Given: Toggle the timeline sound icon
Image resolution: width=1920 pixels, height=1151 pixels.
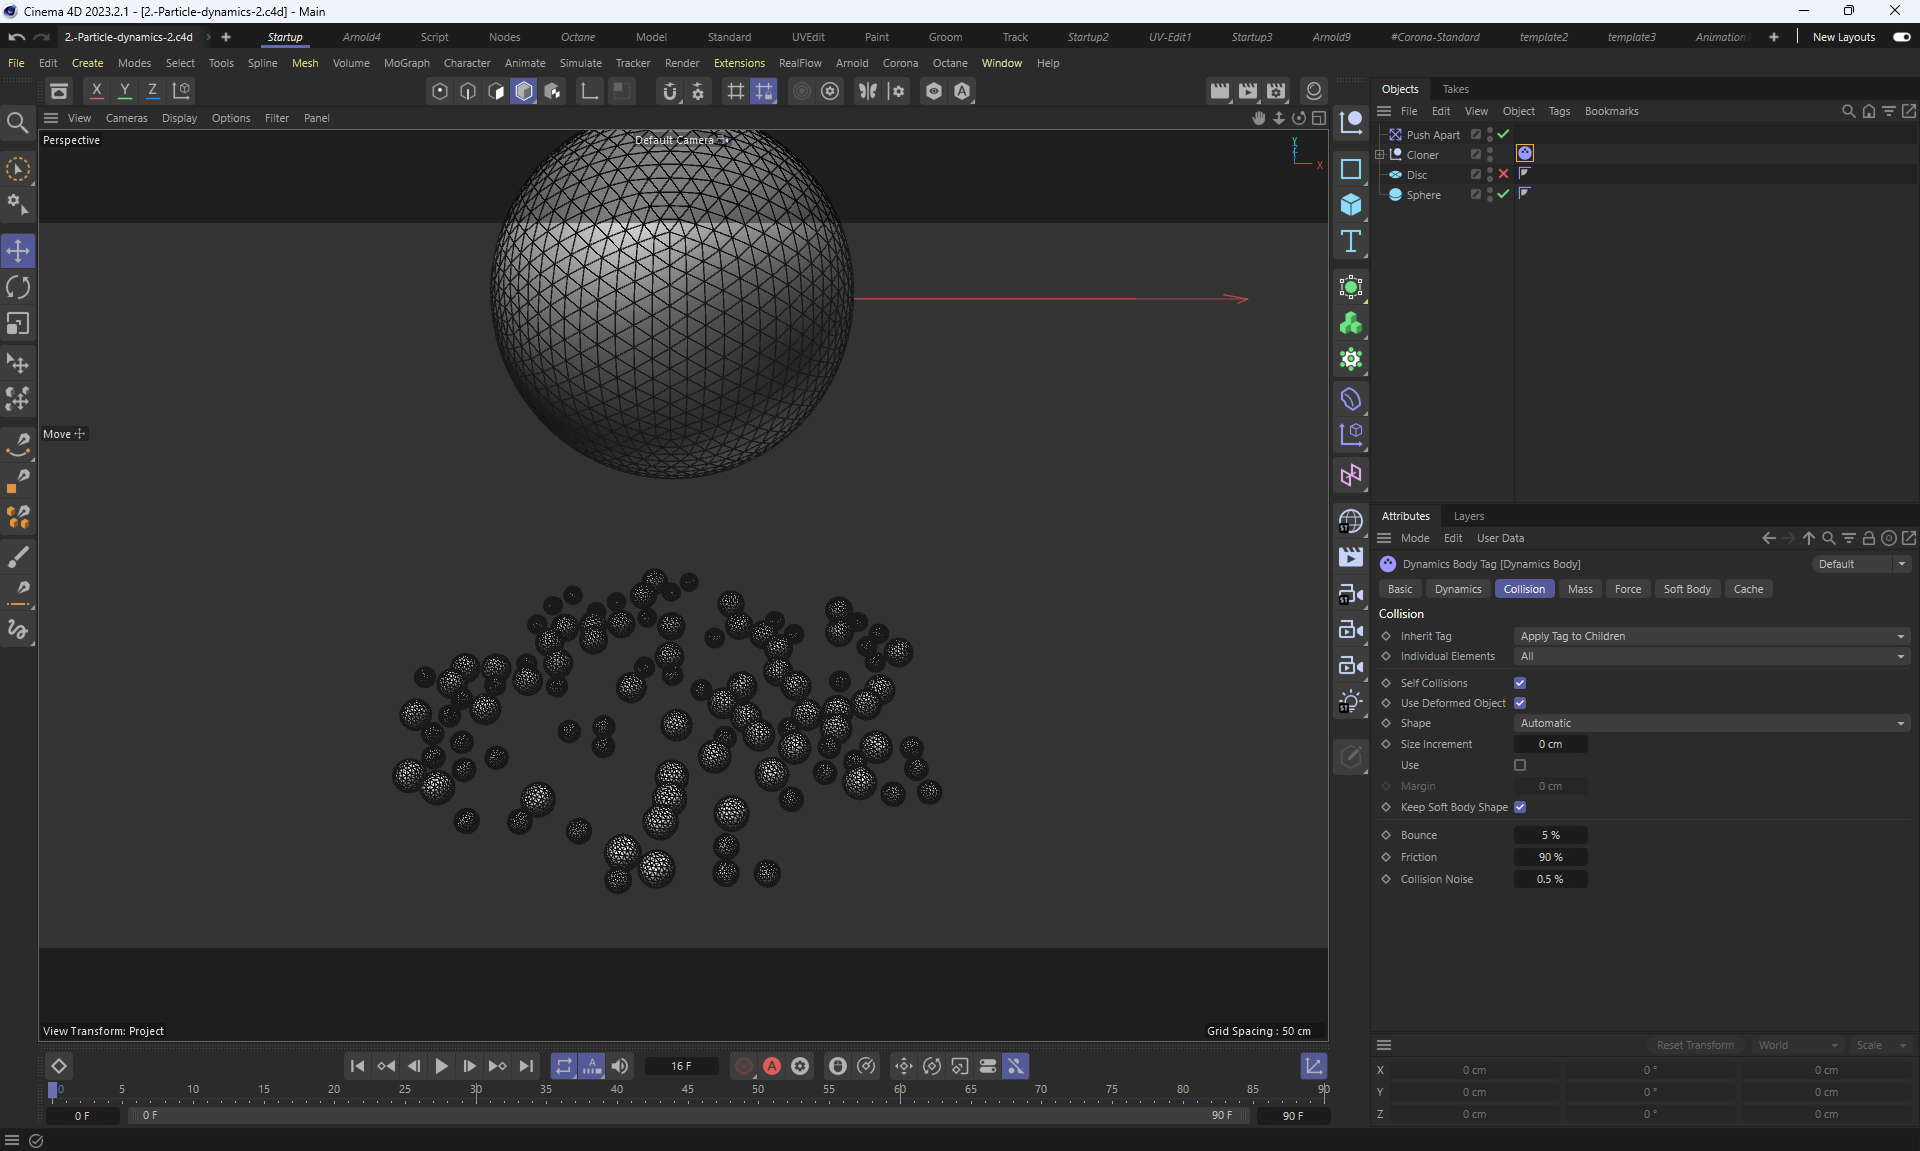Looking at the screenshot, I should pos(620,1066).
